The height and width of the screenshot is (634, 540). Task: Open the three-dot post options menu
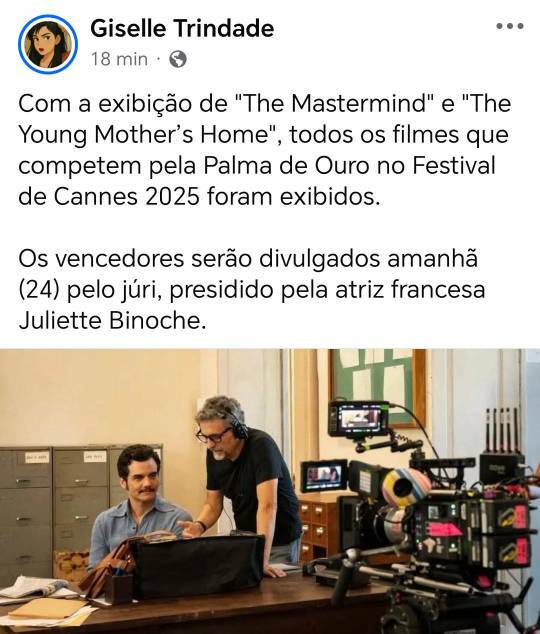point(510,26)
